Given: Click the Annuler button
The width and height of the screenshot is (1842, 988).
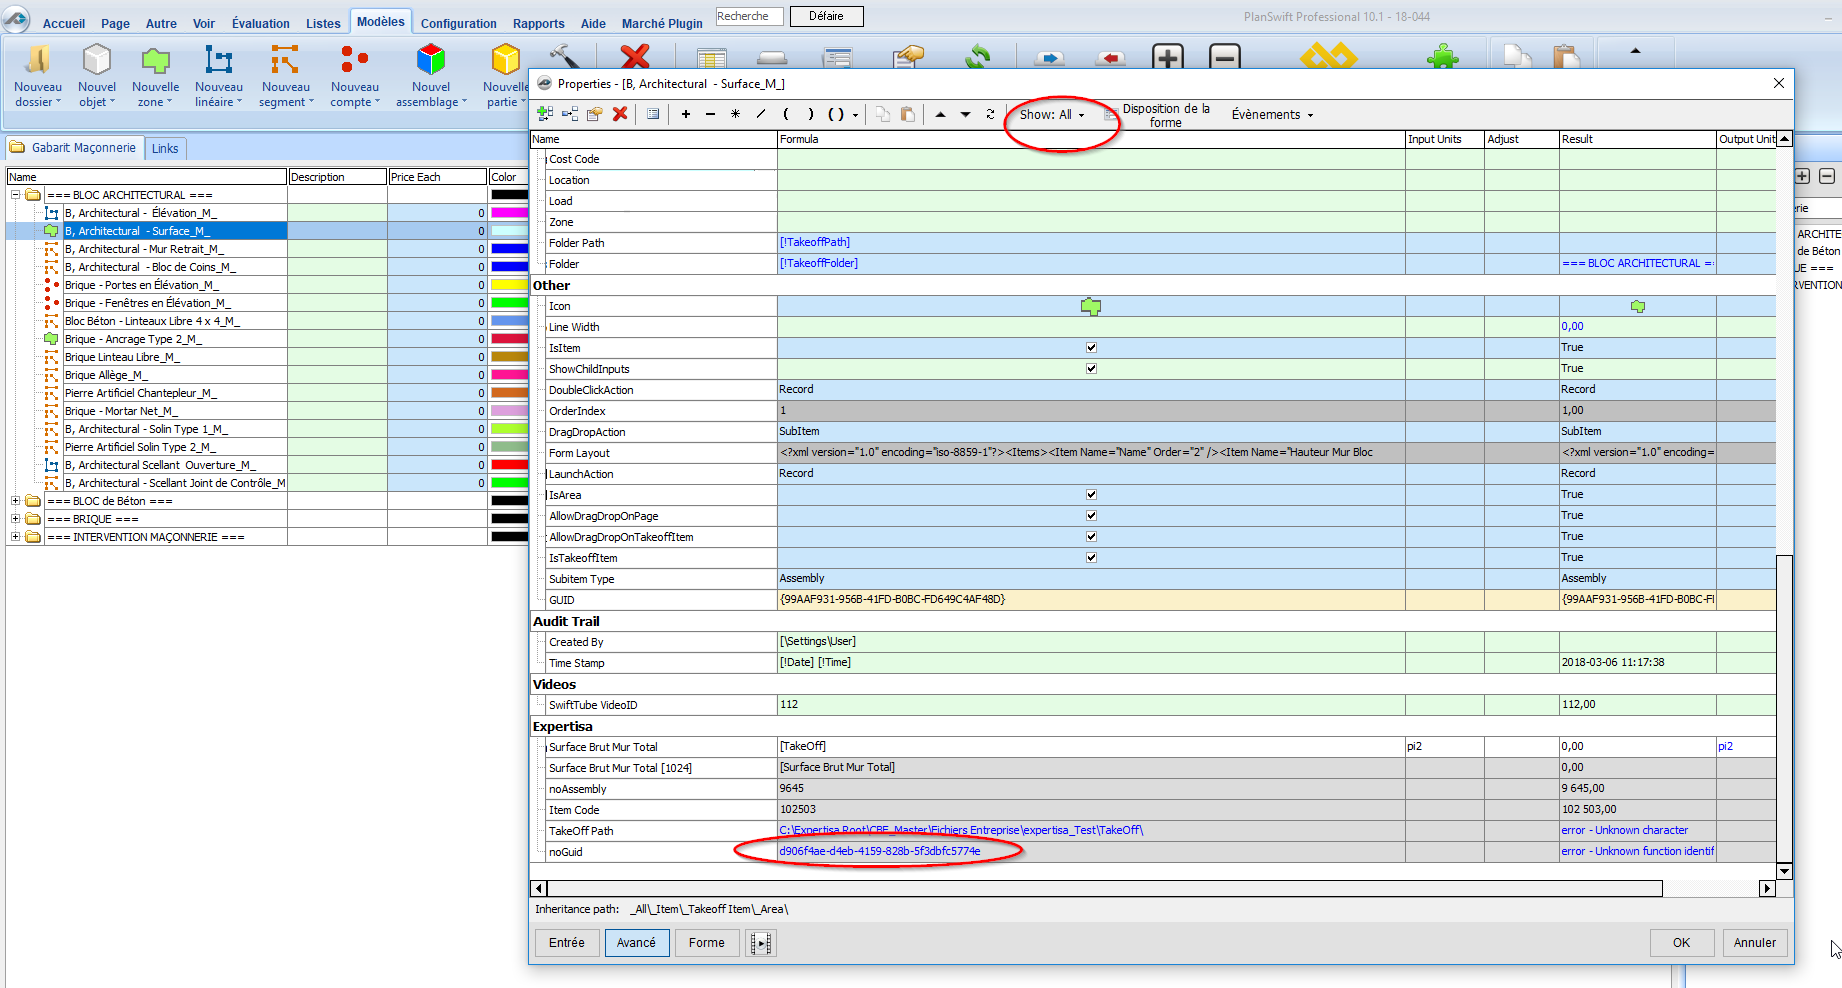Looking at the screenshot, I should [1754, 943].
